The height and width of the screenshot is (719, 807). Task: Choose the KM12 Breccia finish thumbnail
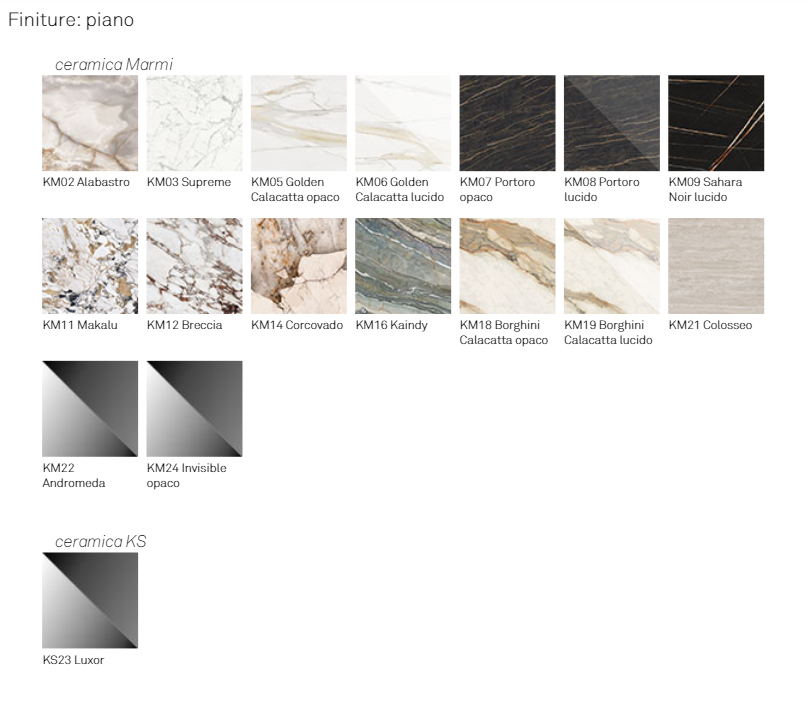click(x=194, y=266)
